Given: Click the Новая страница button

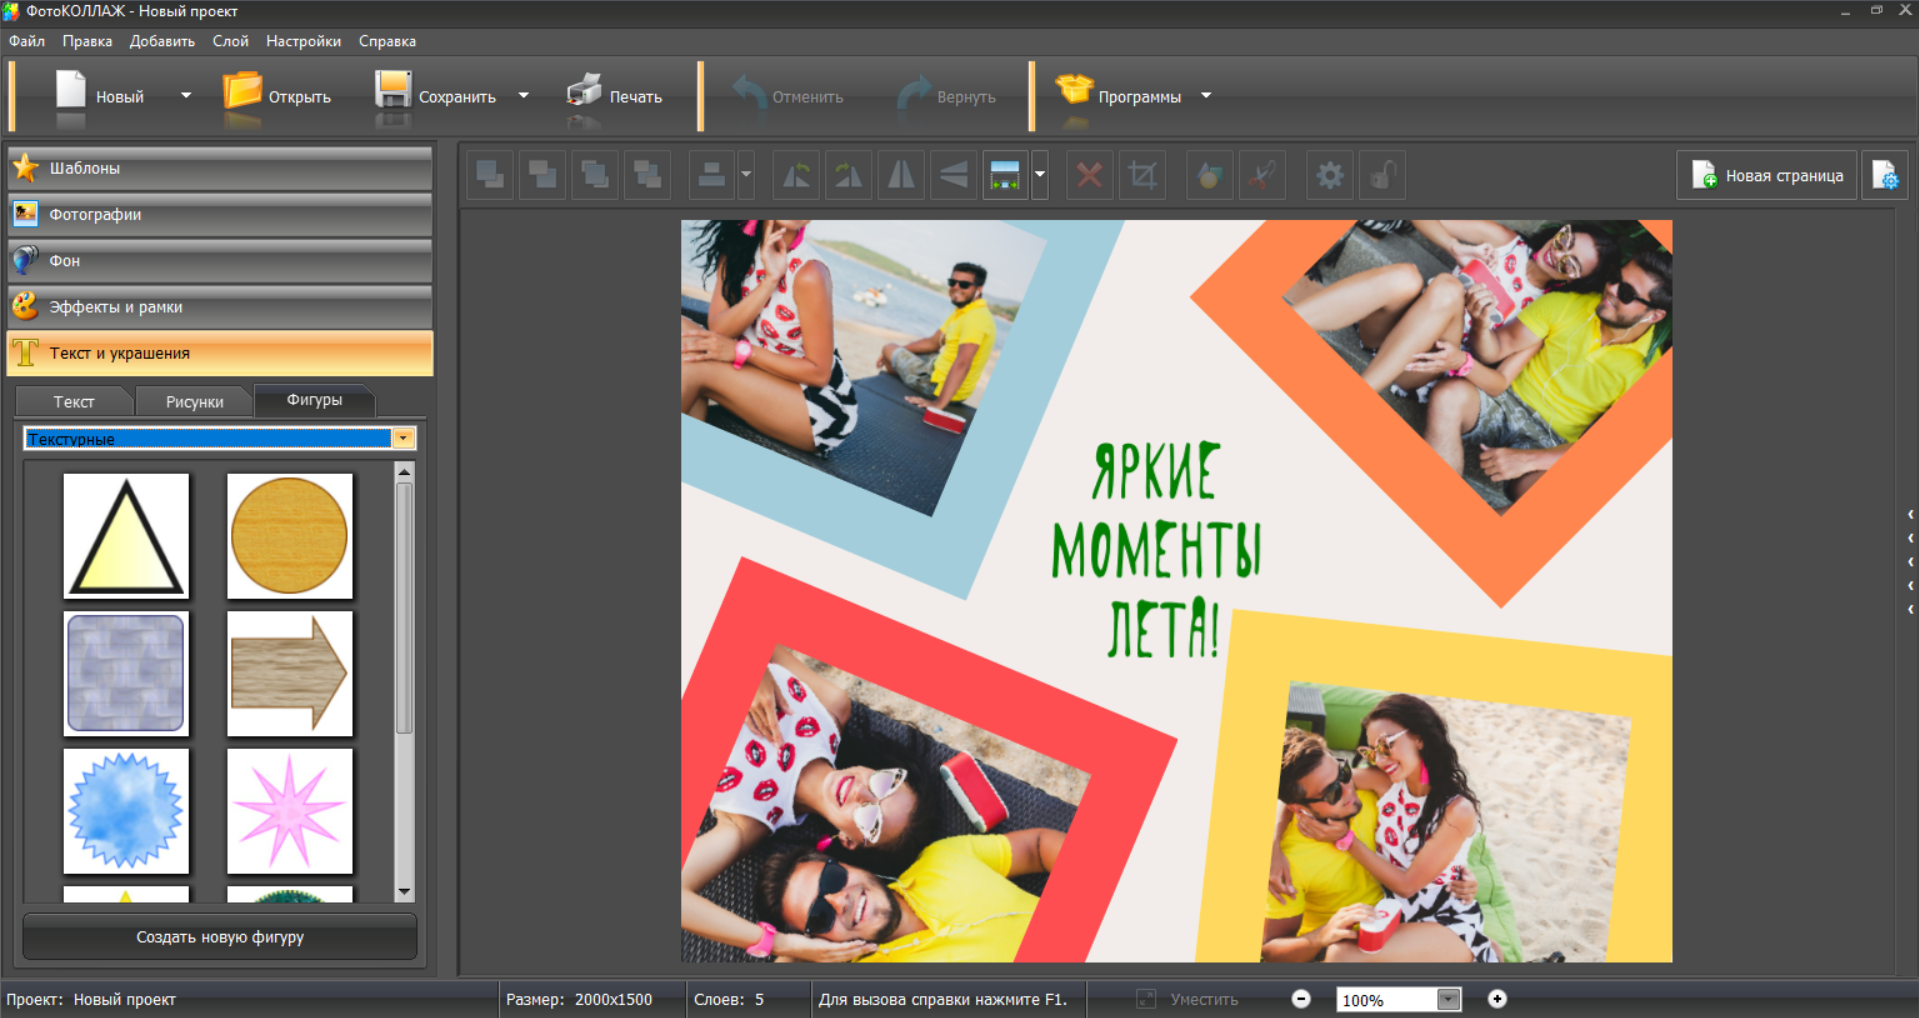Looking at the screenshot, I should (1766, 176).
